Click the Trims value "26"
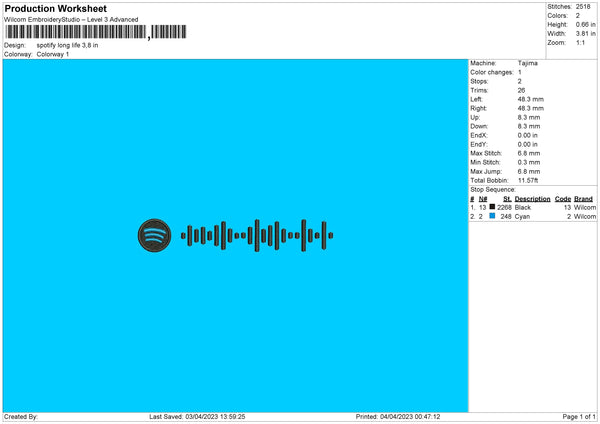 pos(521,90)
